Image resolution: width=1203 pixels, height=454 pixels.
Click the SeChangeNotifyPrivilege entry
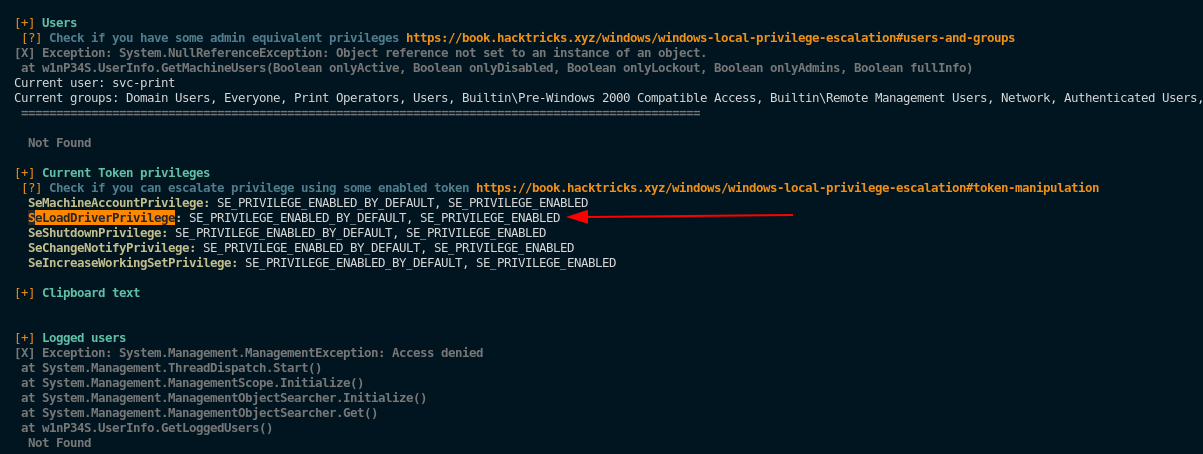point(111,248)
